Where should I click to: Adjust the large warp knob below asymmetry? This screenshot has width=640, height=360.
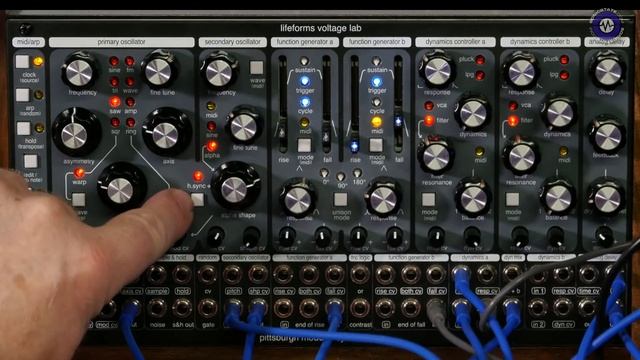[120, 190]
